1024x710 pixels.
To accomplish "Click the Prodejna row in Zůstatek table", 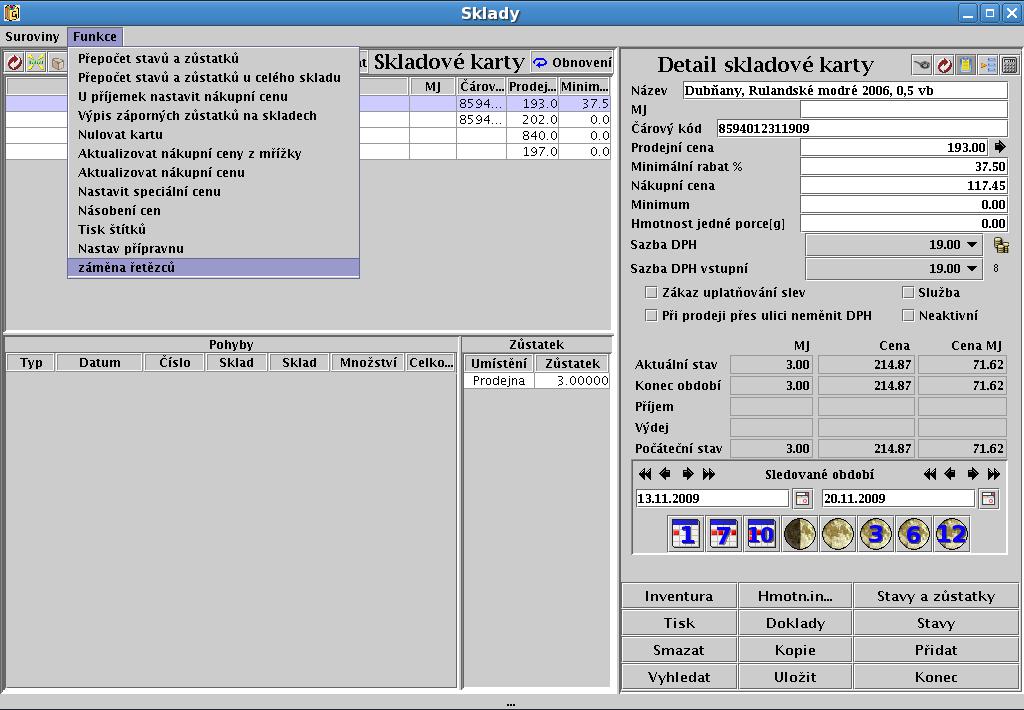I will (537, 381).
